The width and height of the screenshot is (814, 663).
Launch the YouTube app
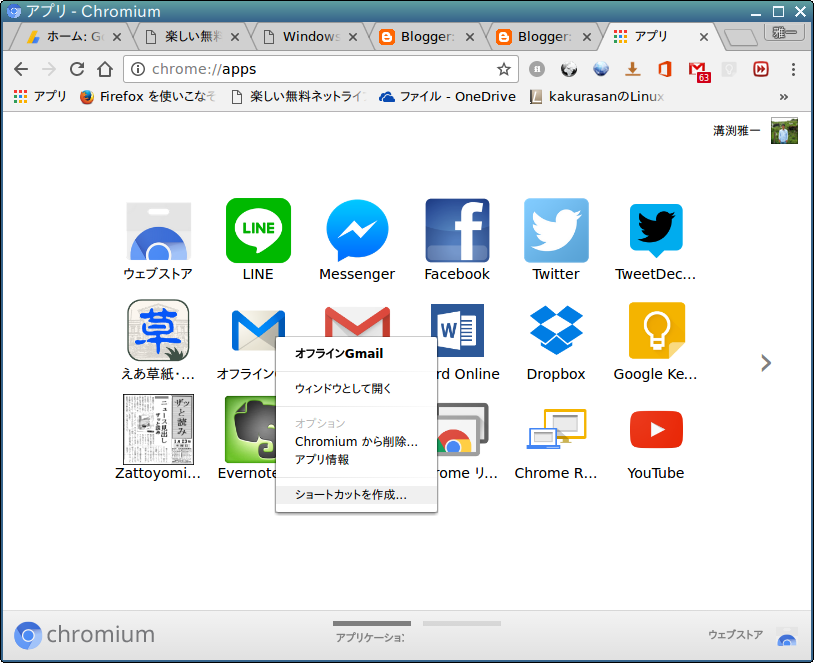pyautogui.click(x=656, y=429)
